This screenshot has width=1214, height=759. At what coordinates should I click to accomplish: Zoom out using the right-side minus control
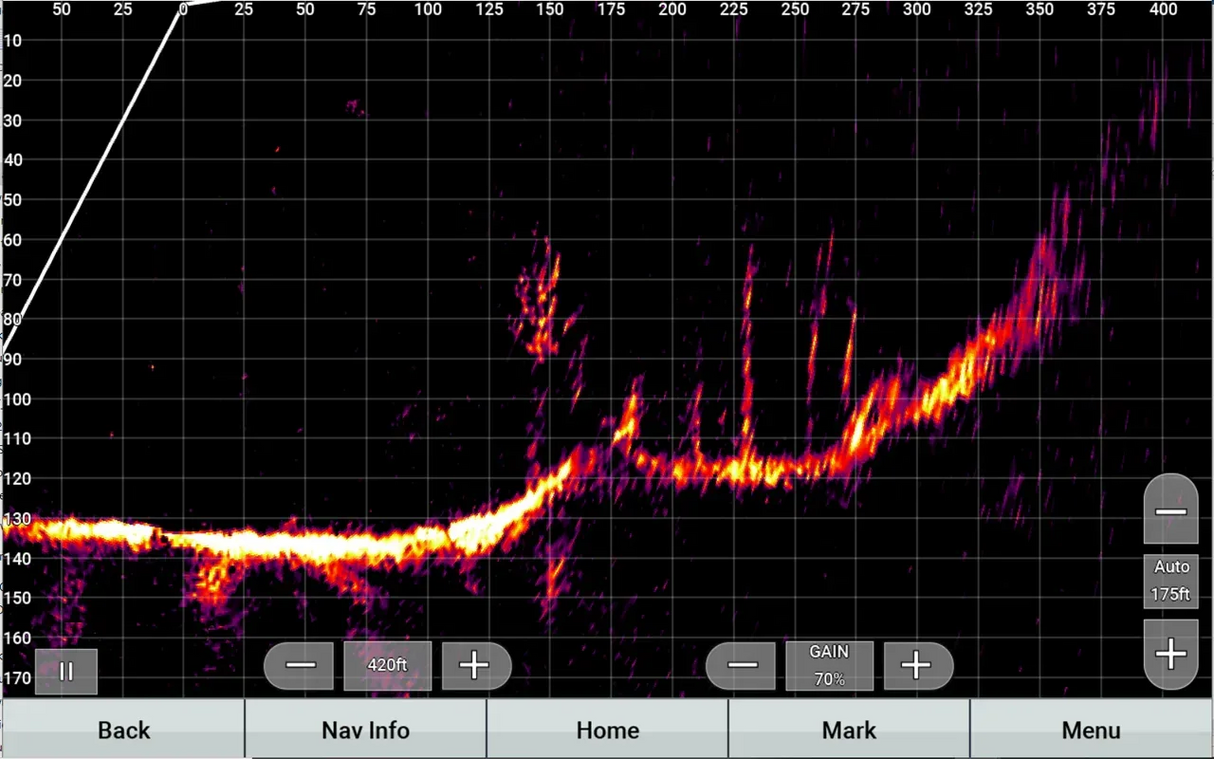1171,509
